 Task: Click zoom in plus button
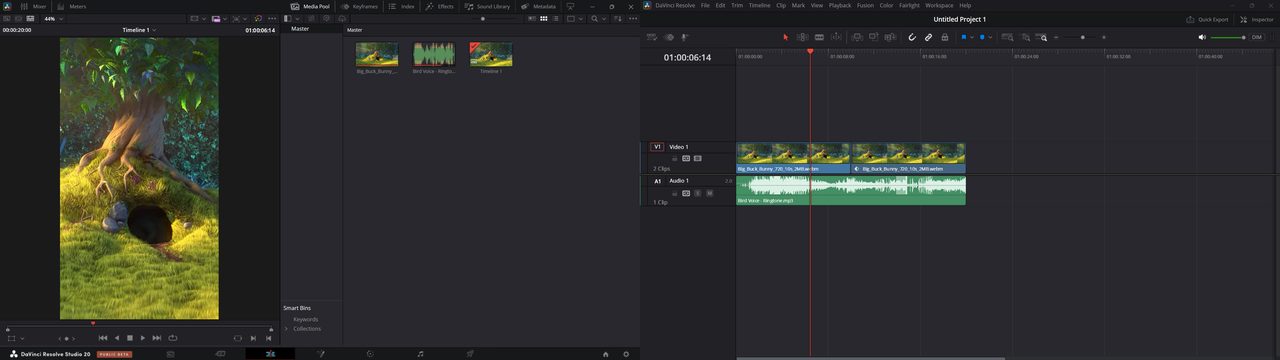pos(1105,37)
